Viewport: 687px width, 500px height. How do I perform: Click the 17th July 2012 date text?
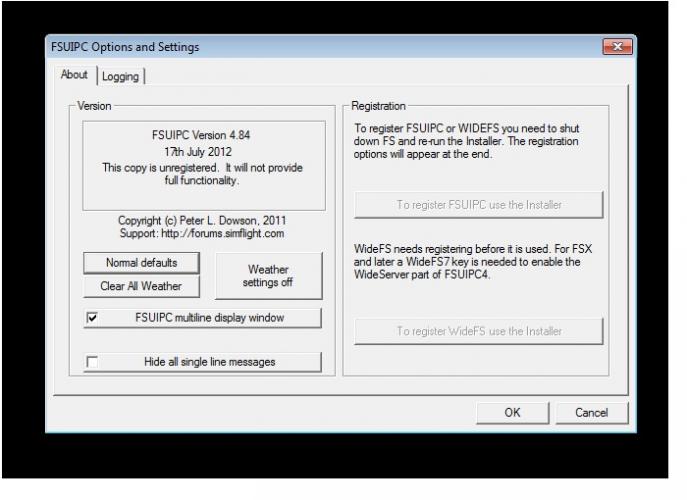tap(198, 152)
